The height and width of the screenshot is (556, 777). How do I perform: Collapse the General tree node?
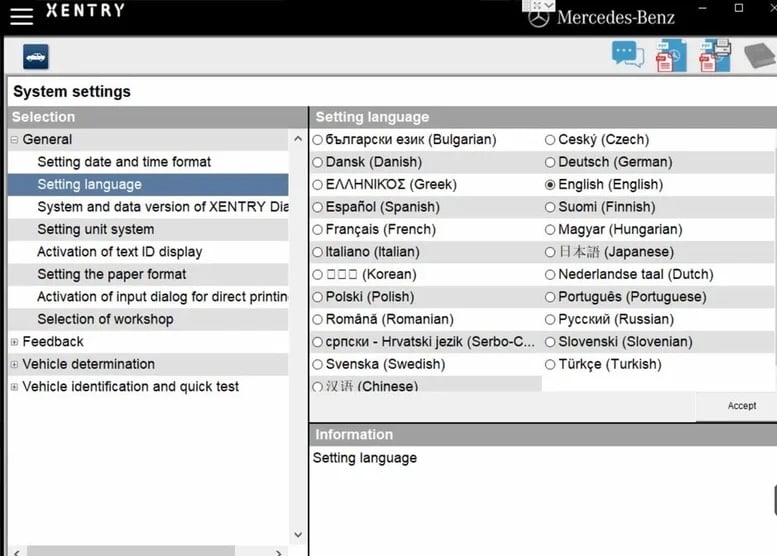pyautogui.click(x=14, y=140)
